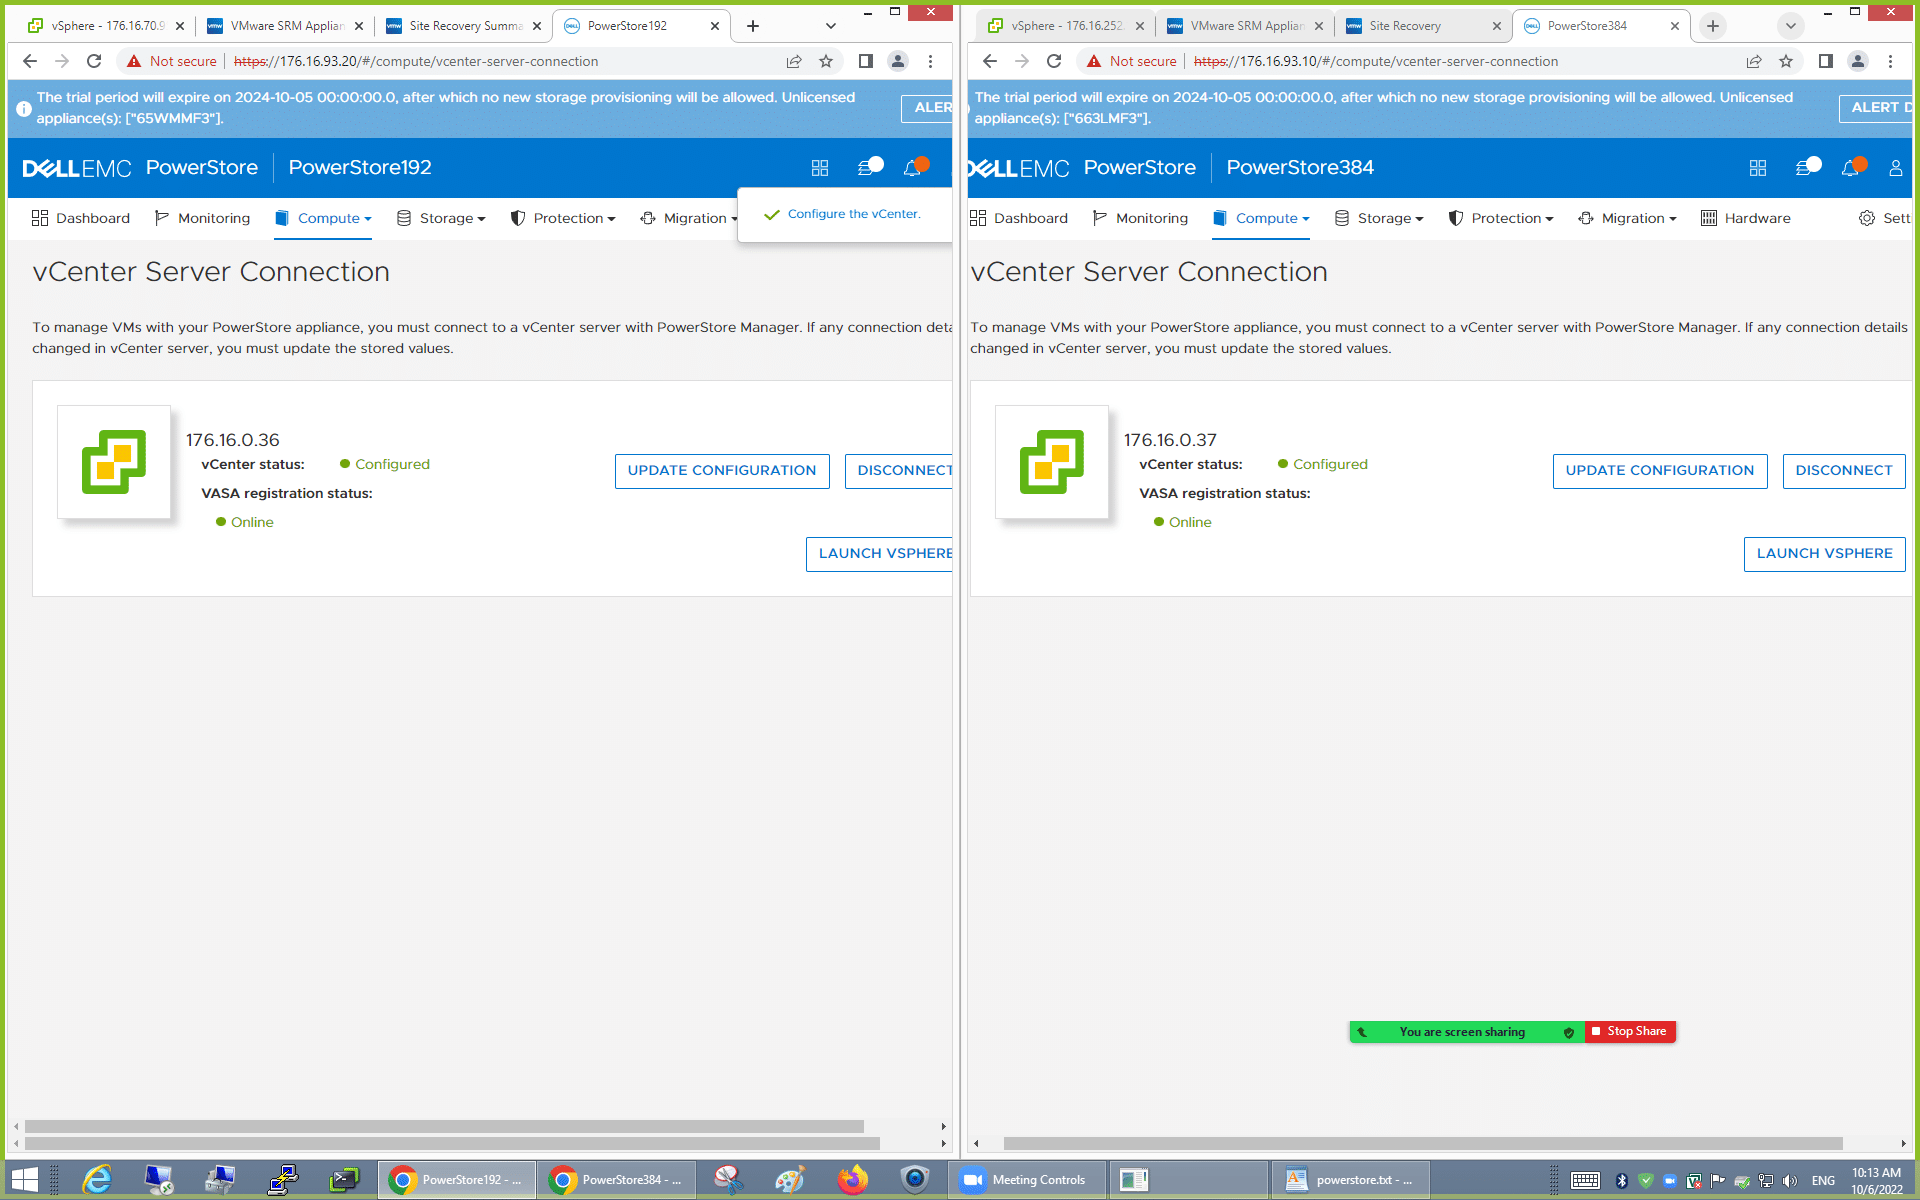
Task: Share the PowerStore192 page URL
Action: tap(794, 61)
